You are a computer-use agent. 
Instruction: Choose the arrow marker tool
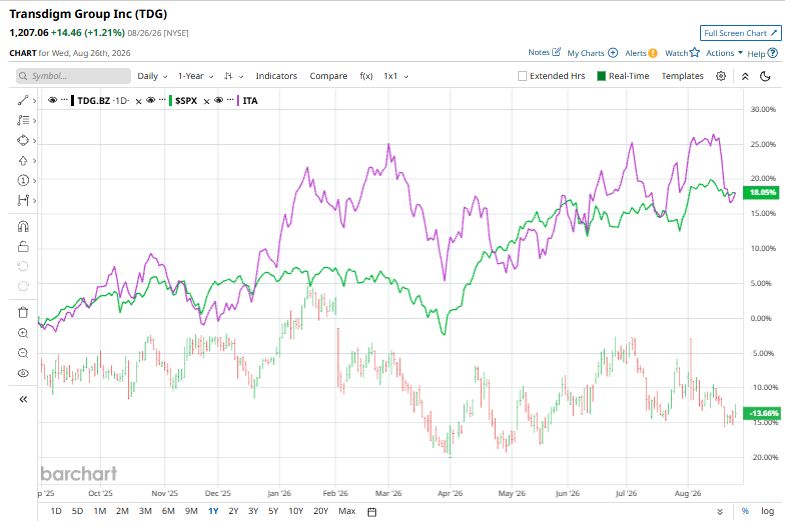click(23, 161)
